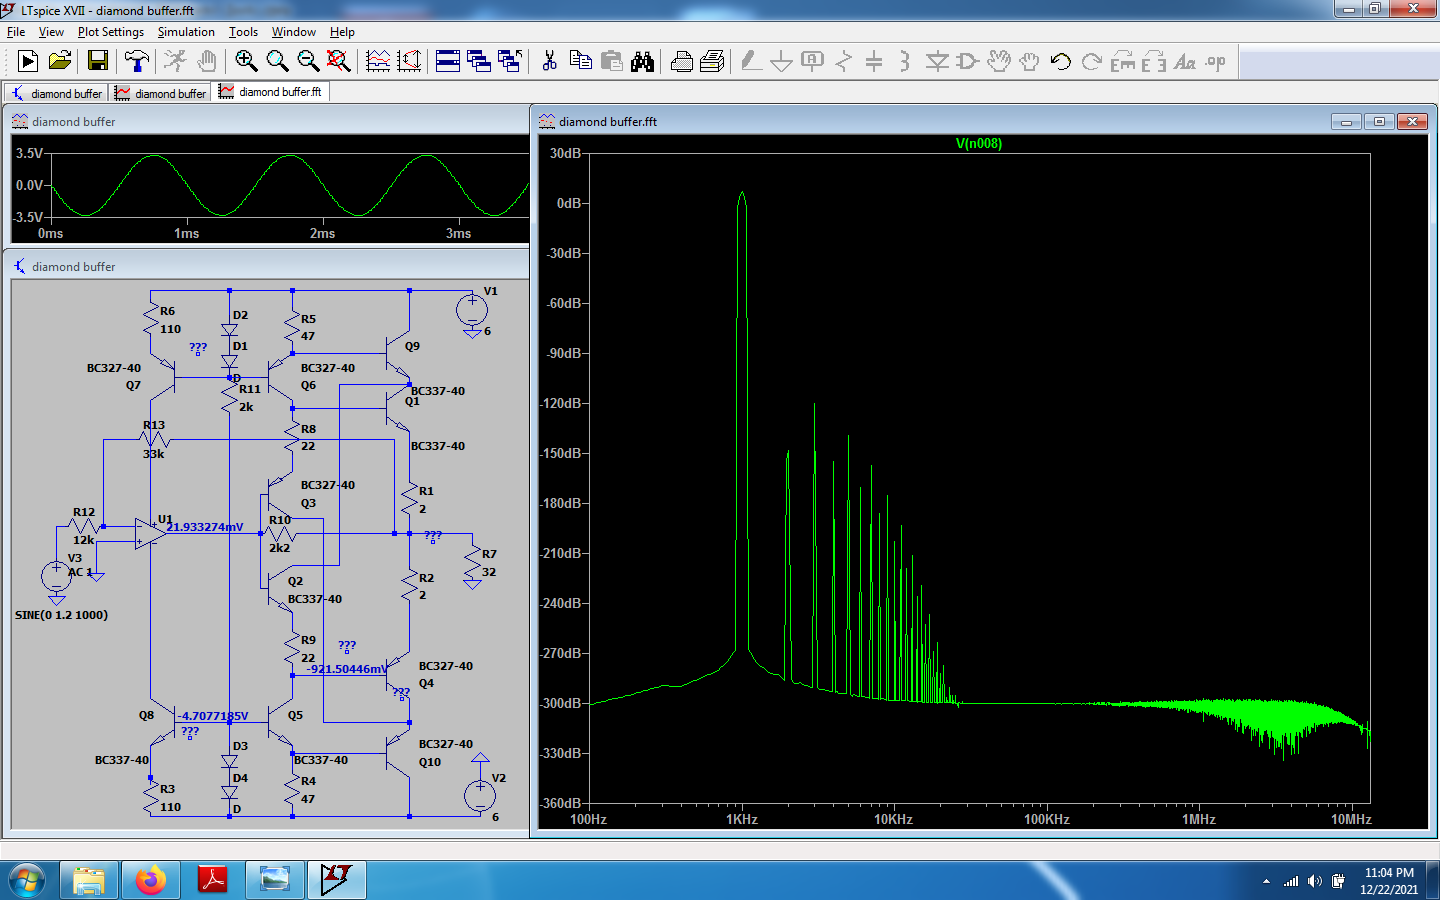Image resolution: width=1440 pixels, height=900 pixels.
Task: Open the Plot Settings menu
Action: (x=111, y=32)
